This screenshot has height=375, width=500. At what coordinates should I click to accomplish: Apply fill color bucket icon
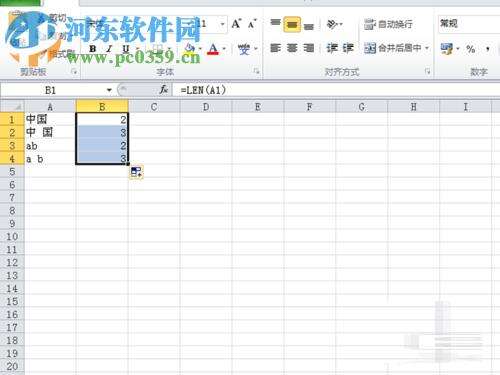pos(190,49)
